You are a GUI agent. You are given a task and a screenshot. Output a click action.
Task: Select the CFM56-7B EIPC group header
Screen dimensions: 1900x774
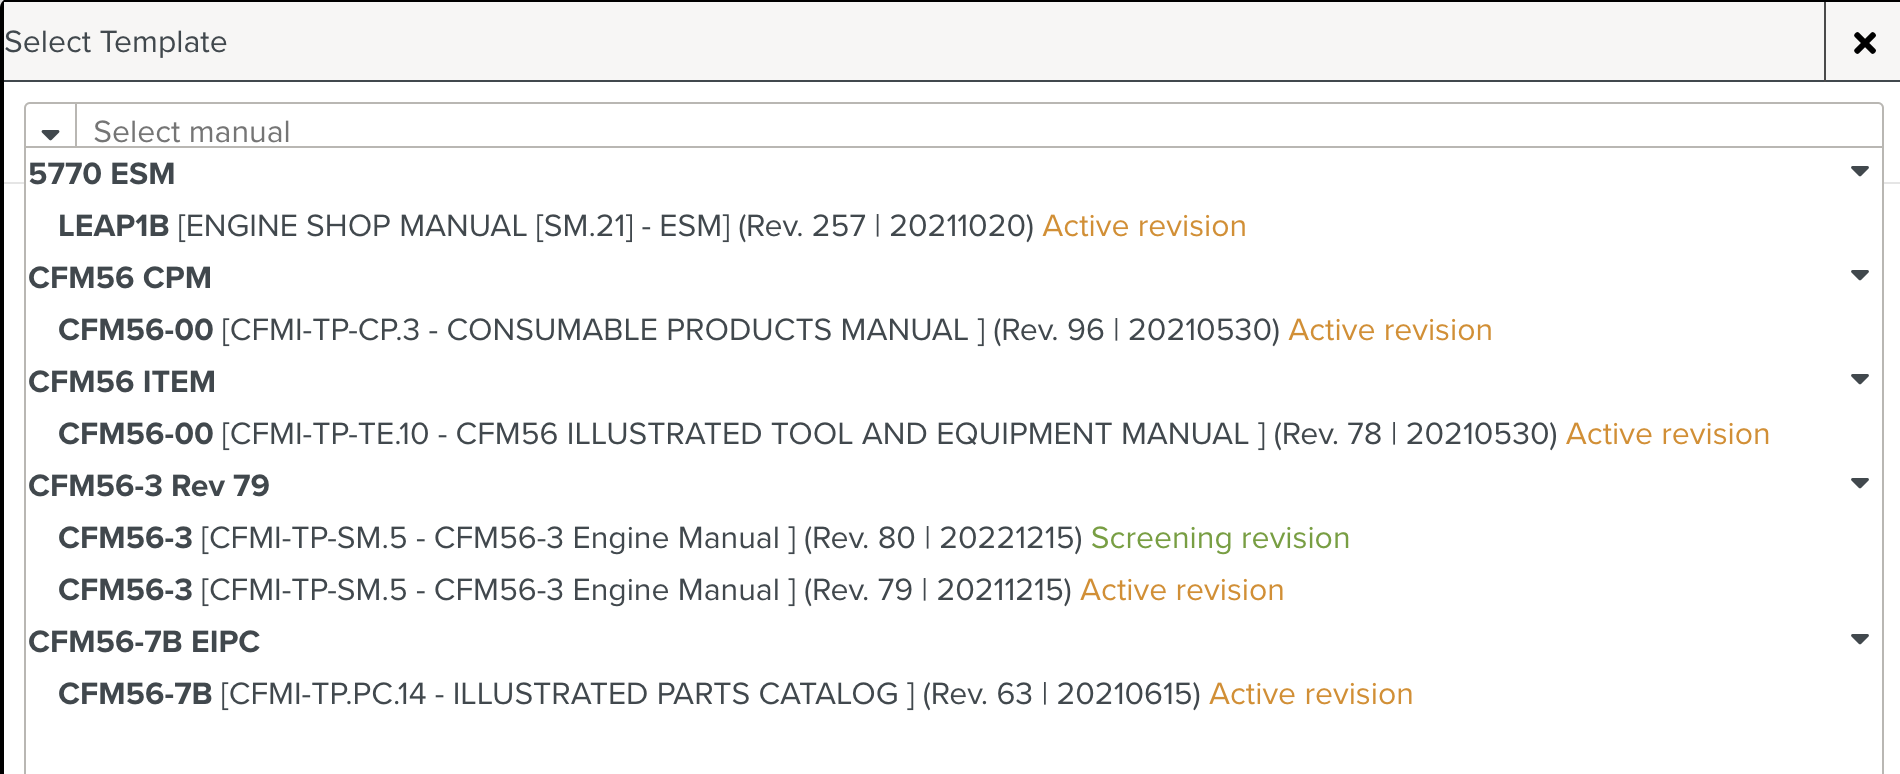[x=144, y=642]
